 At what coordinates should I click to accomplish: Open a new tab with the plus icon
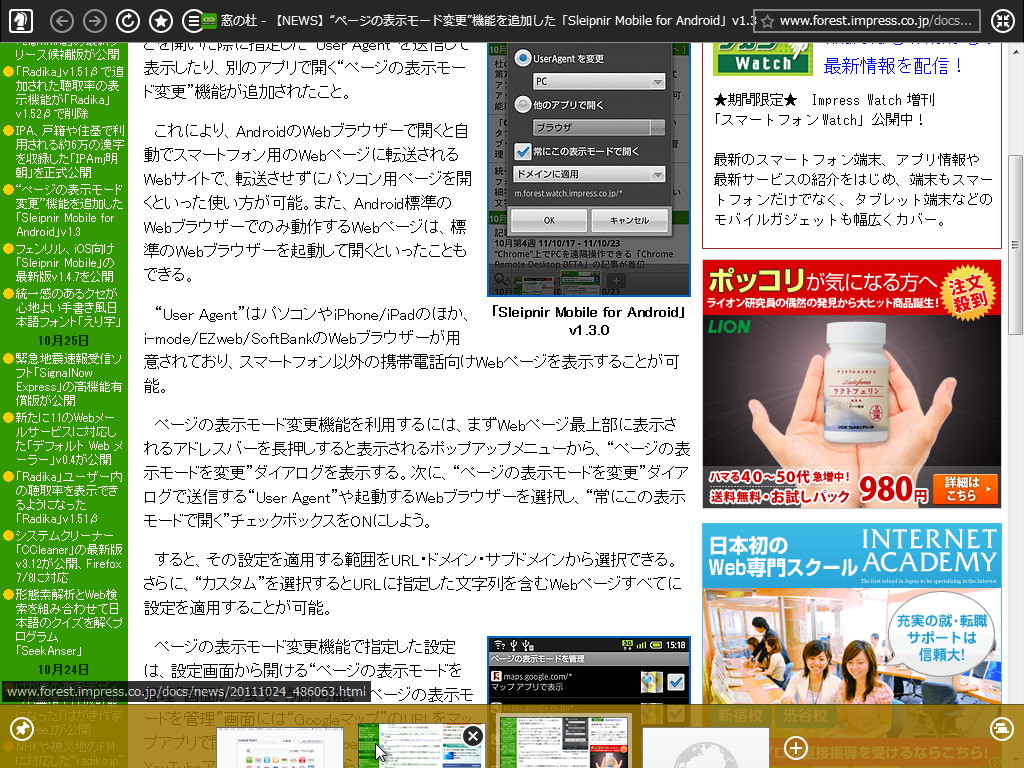point(795,747)
